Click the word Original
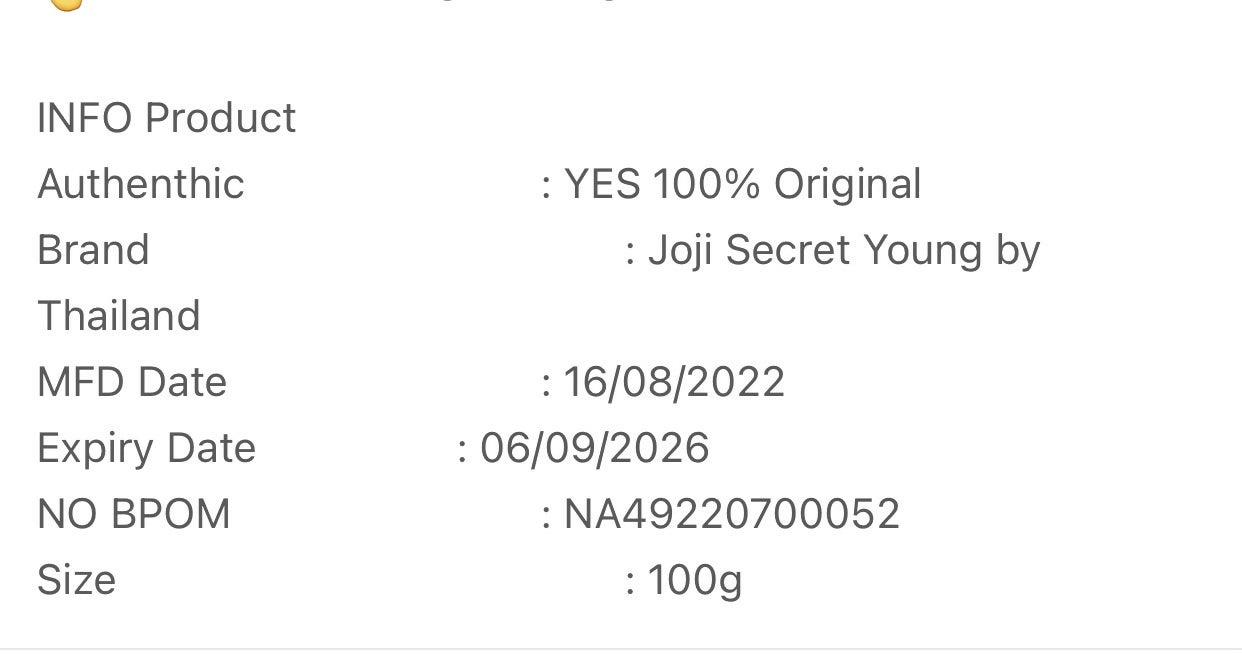 (x=847, y=184)
